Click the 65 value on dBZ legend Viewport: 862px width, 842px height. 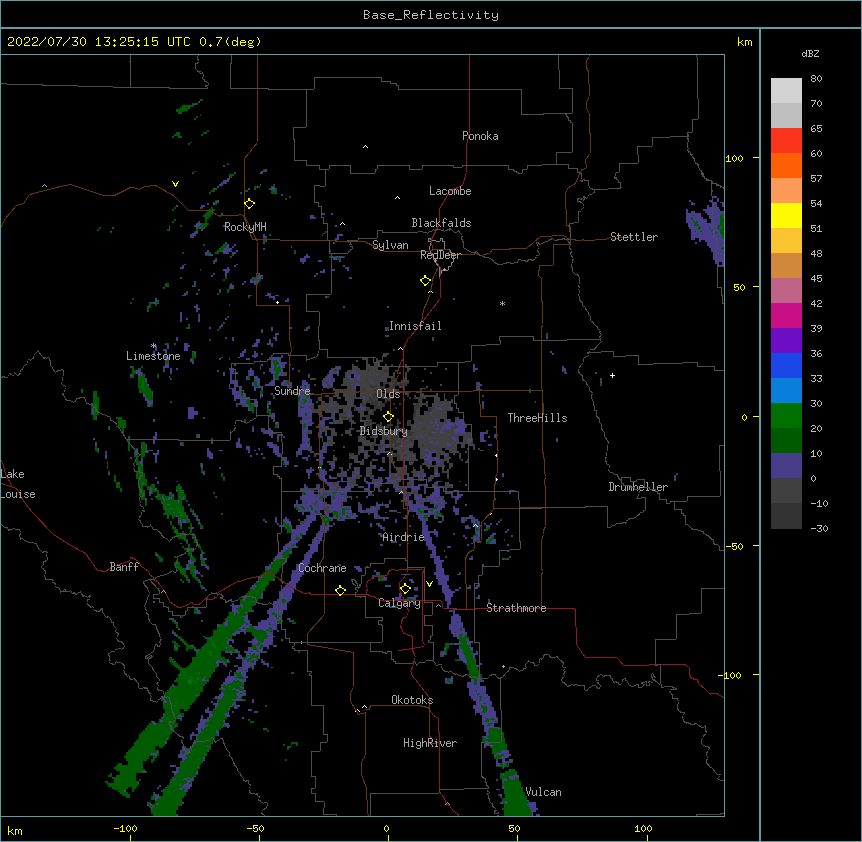pos(816,129)
